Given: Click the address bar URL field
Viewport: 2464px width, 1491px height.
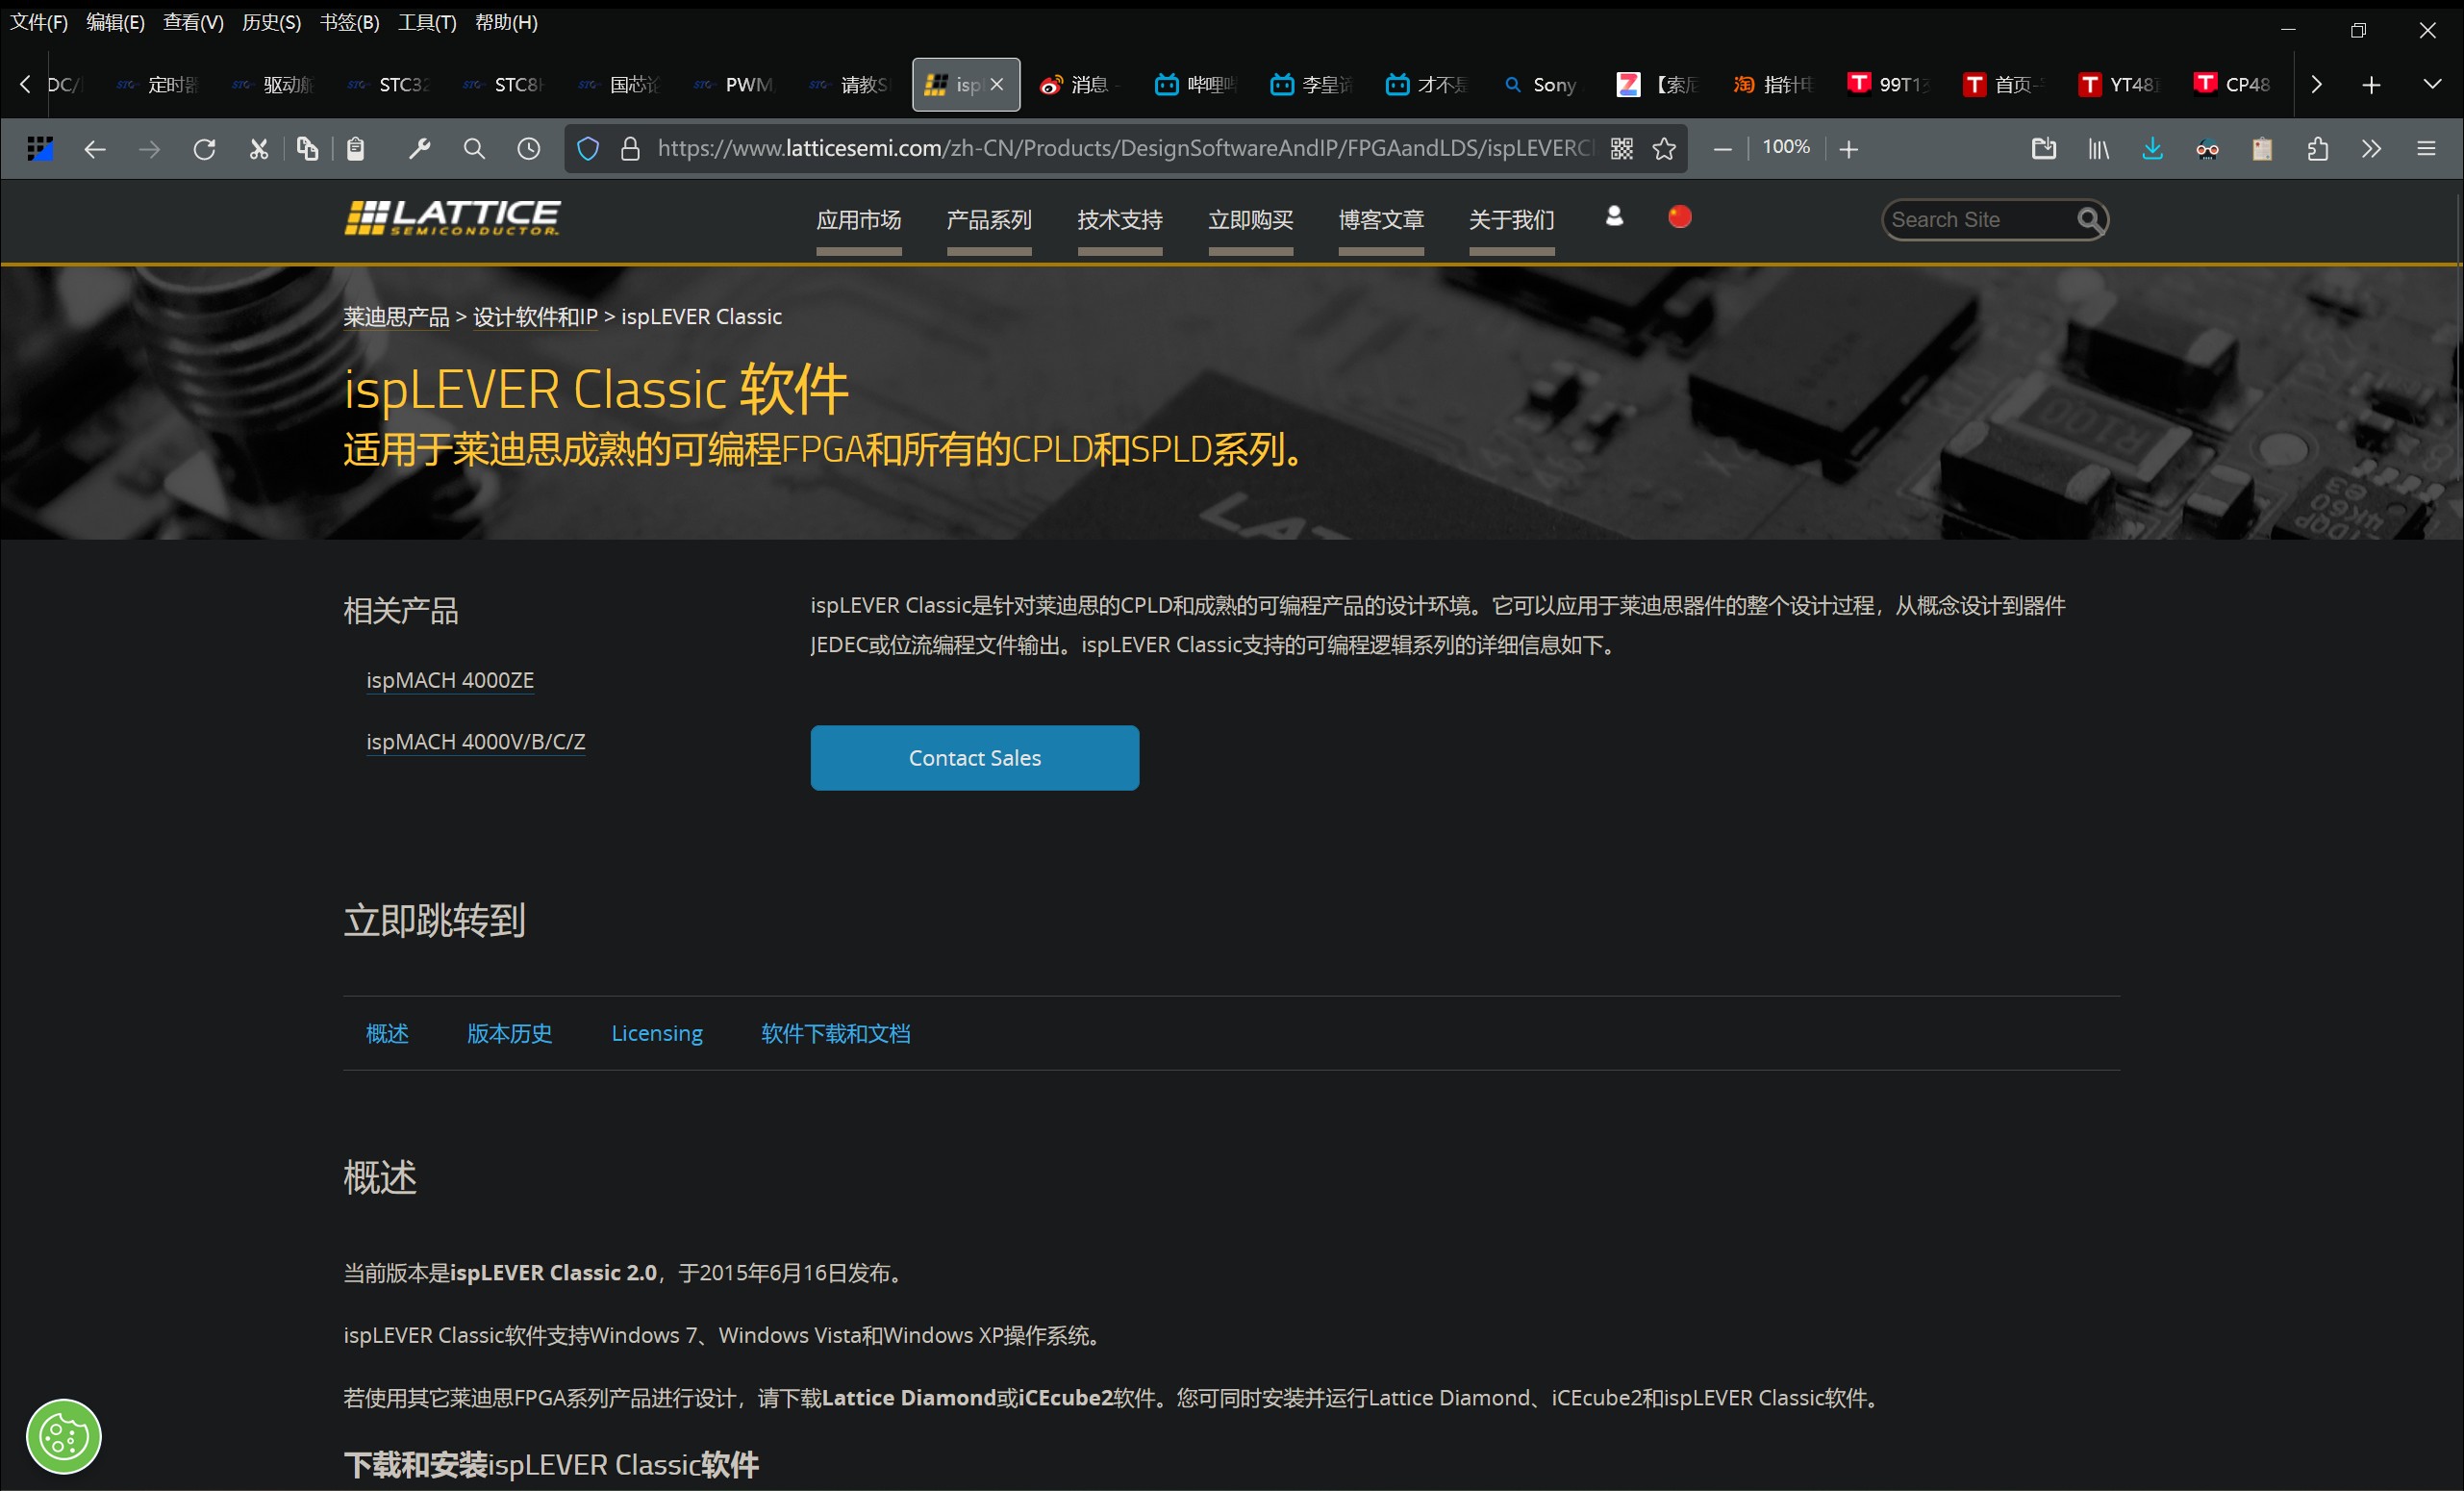Looking at the screenshot, I should point(1124,149).
